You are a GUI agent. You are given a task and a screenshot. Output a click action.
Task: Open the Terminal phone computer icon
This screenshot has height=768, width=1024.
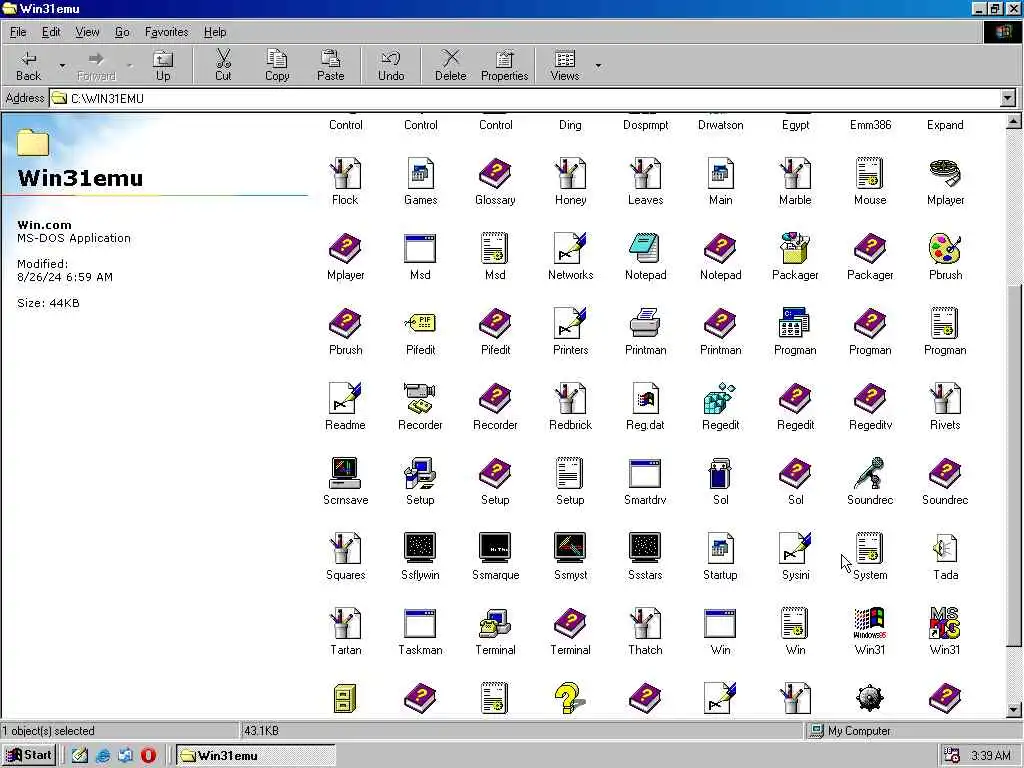(x=495, y=624)
